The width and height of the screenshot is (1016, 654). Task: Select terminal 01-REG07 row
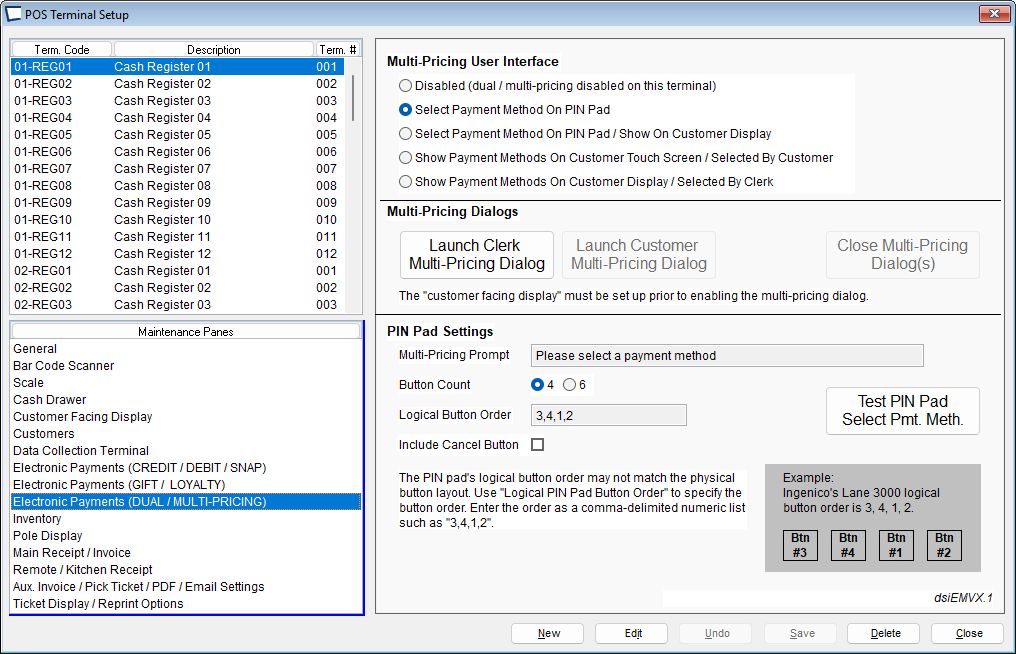tap(177, 169)
